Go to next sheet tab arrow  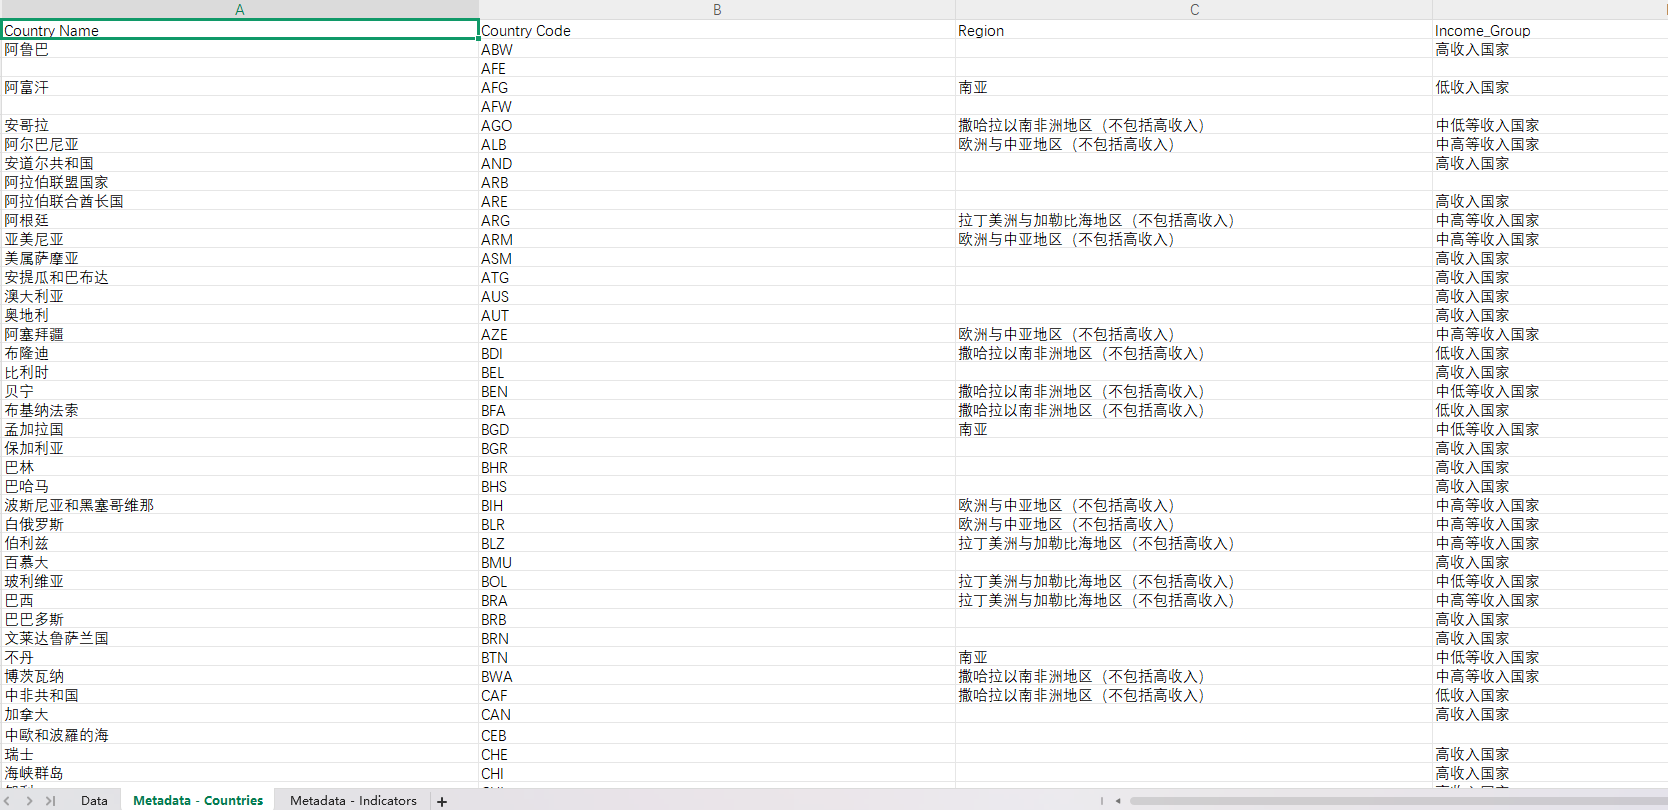click(x=29, y=801)
